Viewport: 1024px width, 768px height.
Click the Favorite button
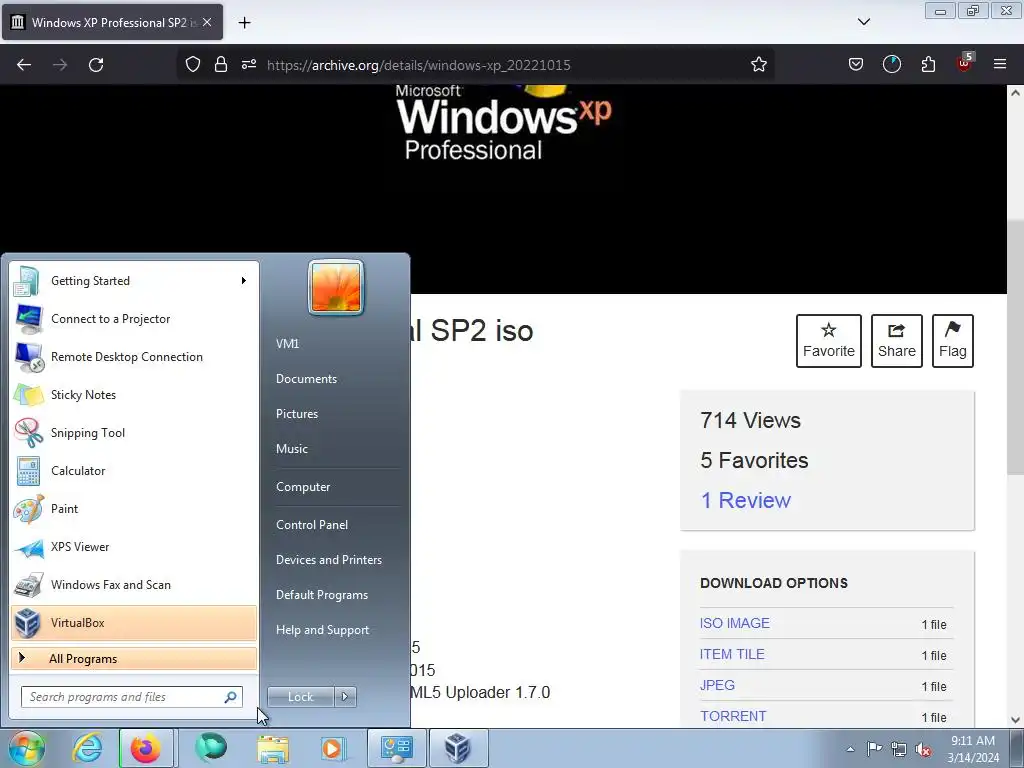[x=829, y=341]
